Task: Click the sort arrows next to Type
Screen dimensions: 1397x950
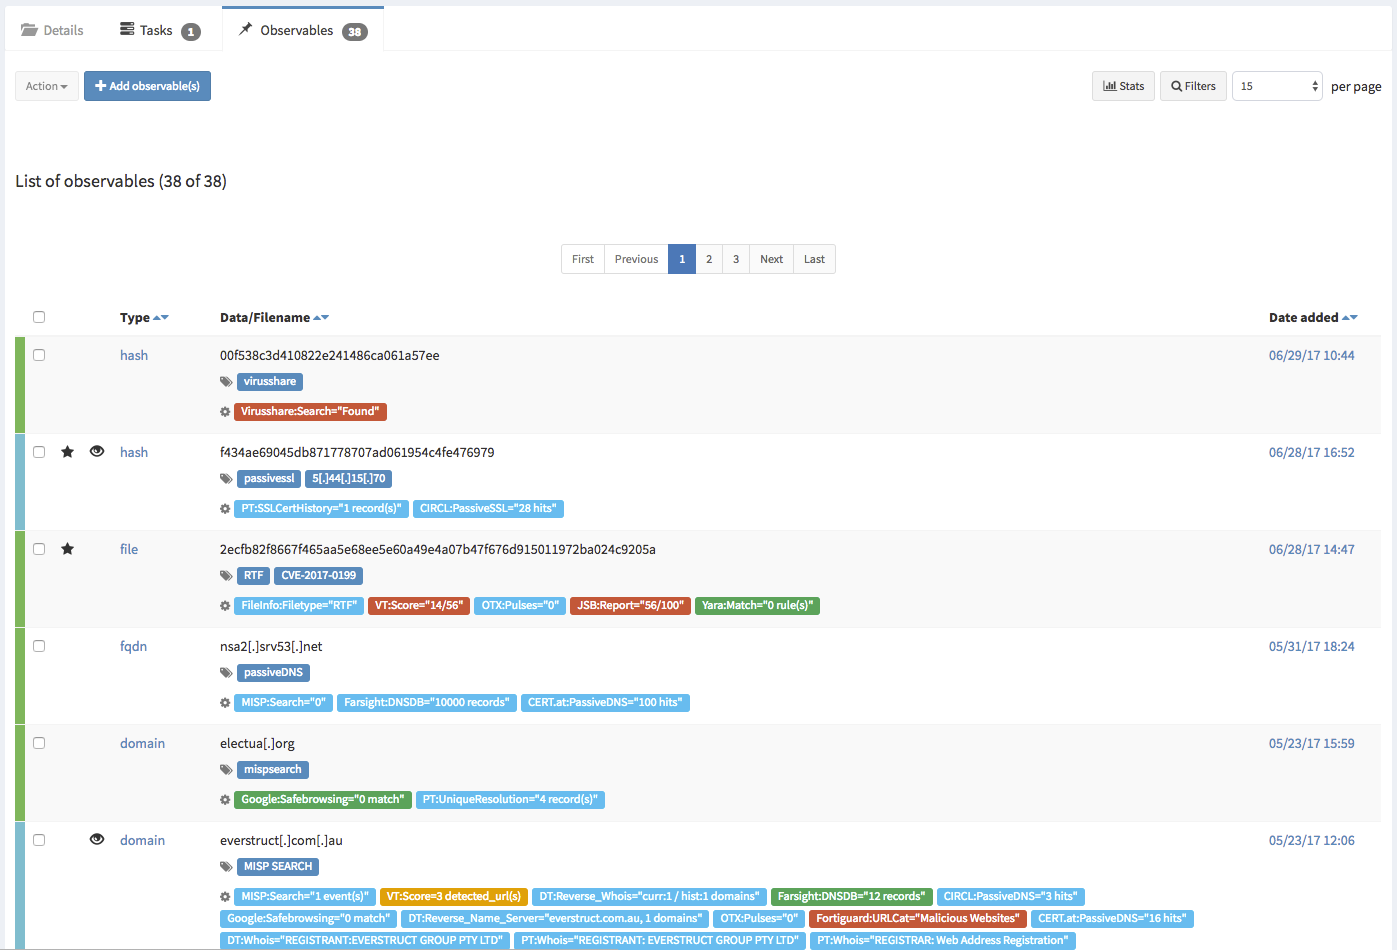Action: coord(161,318)
